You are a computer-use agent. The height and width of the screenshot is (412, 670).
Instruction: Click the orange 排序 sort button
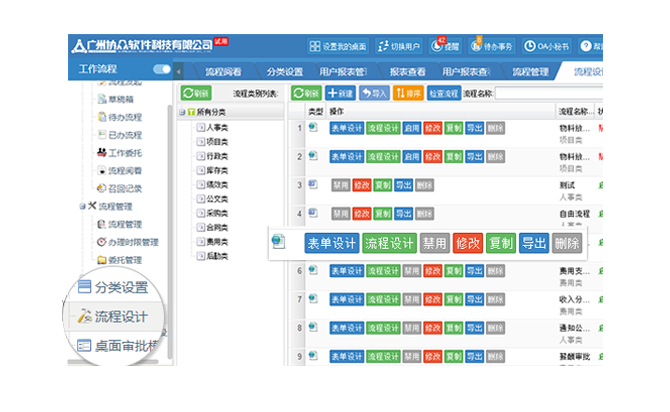click(407, 93)
